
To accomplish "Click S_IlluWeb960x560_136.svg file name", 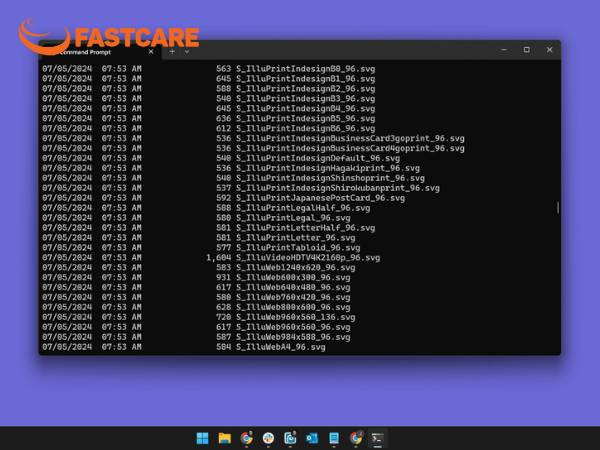I will 295,318.
